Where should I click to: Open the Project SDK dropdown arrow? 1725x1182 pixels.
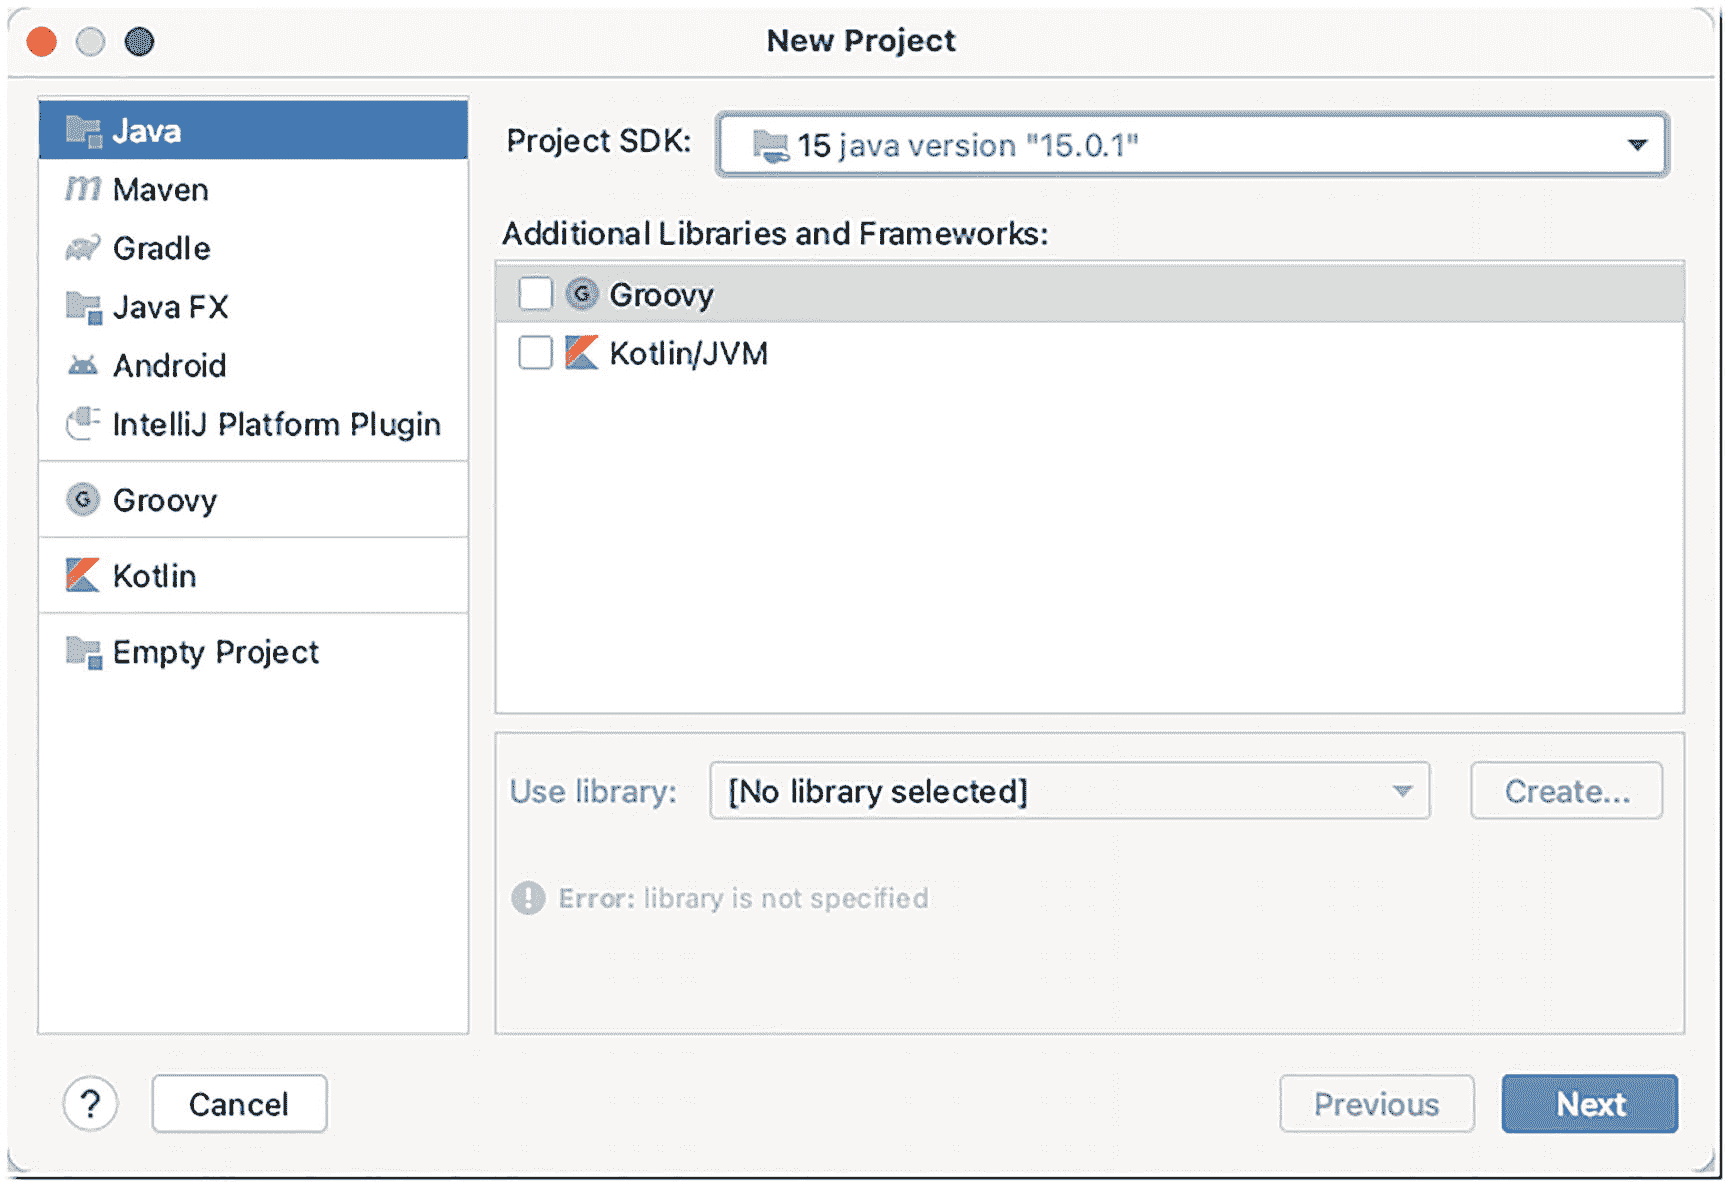1637,145
